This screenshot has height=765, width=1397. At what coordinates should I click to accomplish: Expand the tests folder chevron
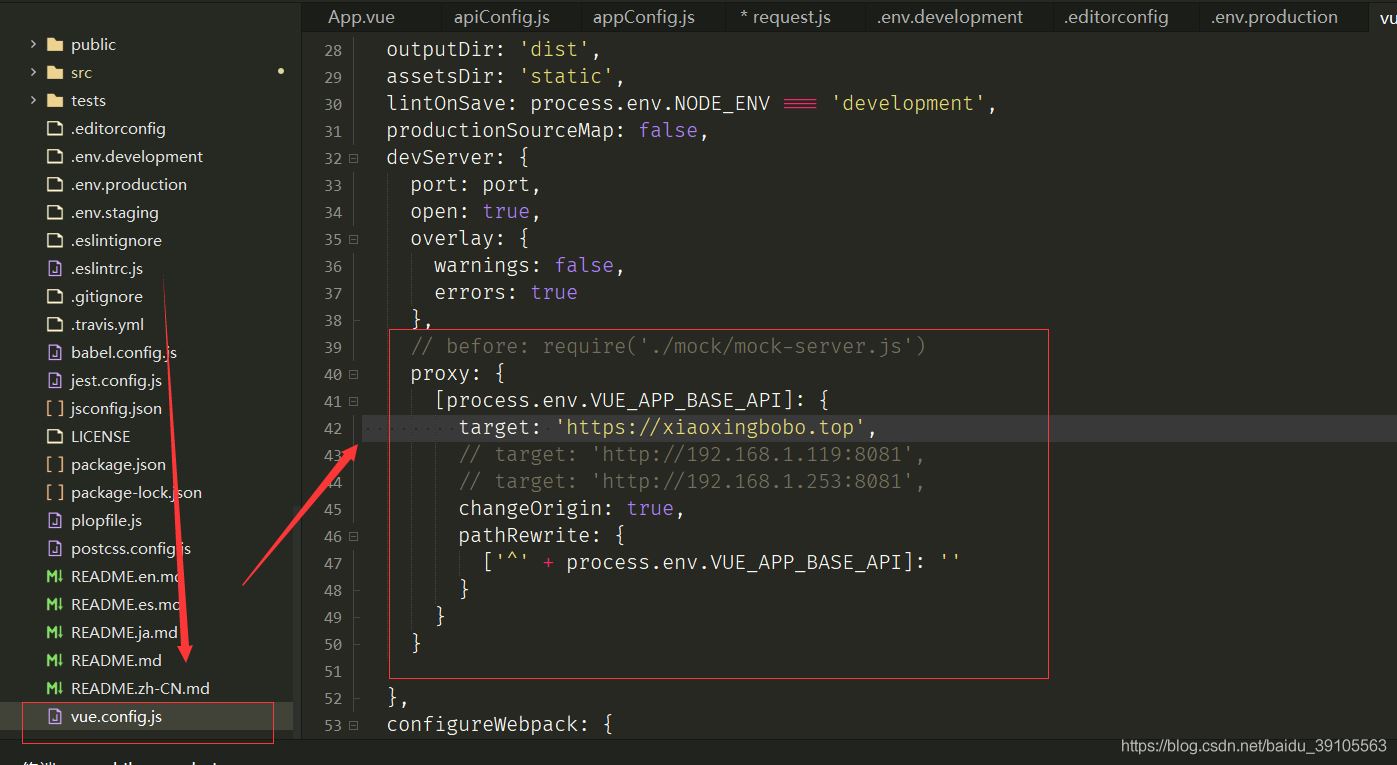coord(33,101)
